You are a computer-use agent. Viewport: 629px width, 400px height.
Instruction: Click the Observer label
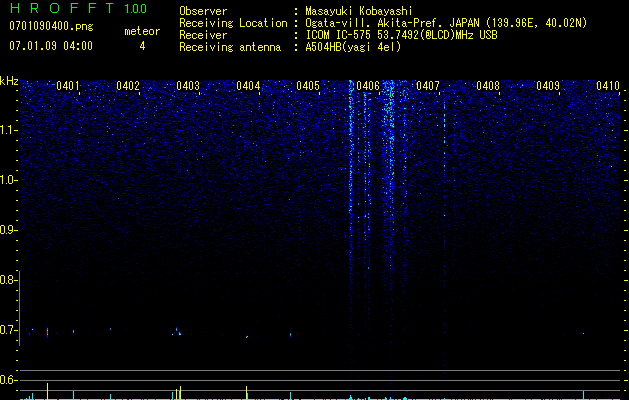203,11
